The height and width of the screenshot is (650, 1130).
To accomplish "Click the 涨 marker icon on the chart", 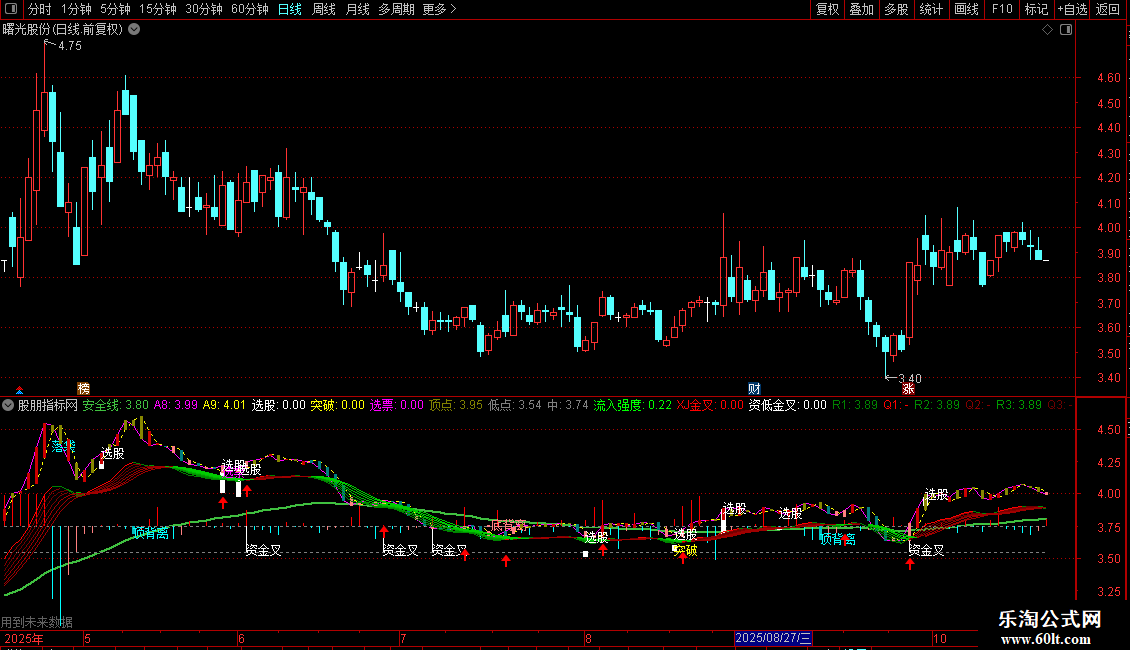I will [x=908, y=388].
